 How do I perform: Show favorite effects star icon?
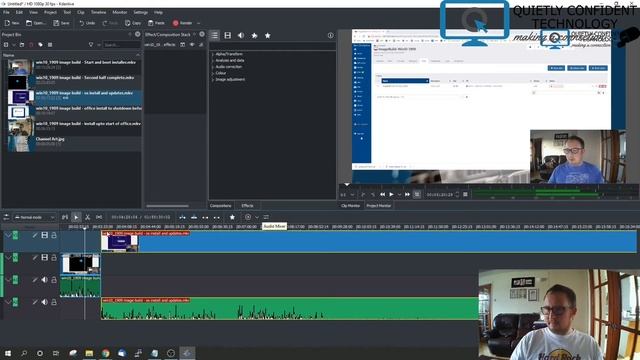tap(268, 36)
